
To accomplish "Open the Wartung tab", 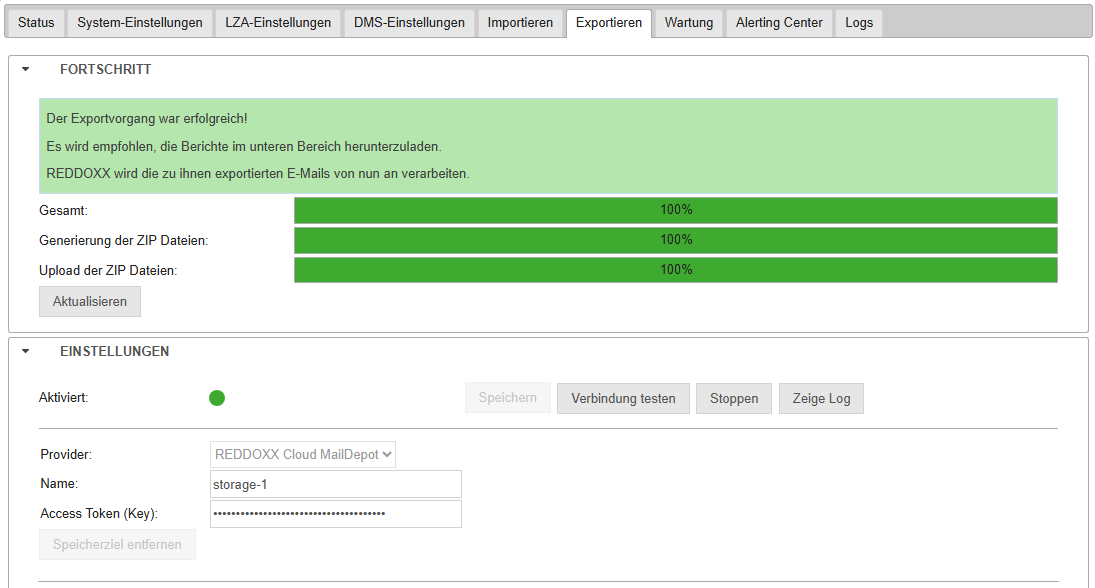I will tap(689, 23).
